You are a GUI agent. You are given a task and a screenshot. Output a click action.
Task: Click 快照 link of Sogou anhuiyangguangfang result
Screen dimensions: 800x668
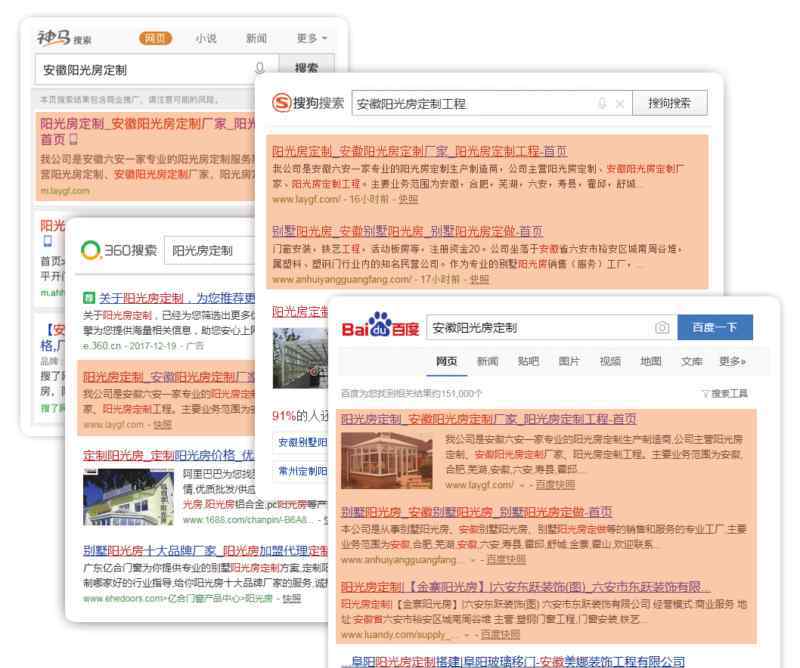click(479, 279)
